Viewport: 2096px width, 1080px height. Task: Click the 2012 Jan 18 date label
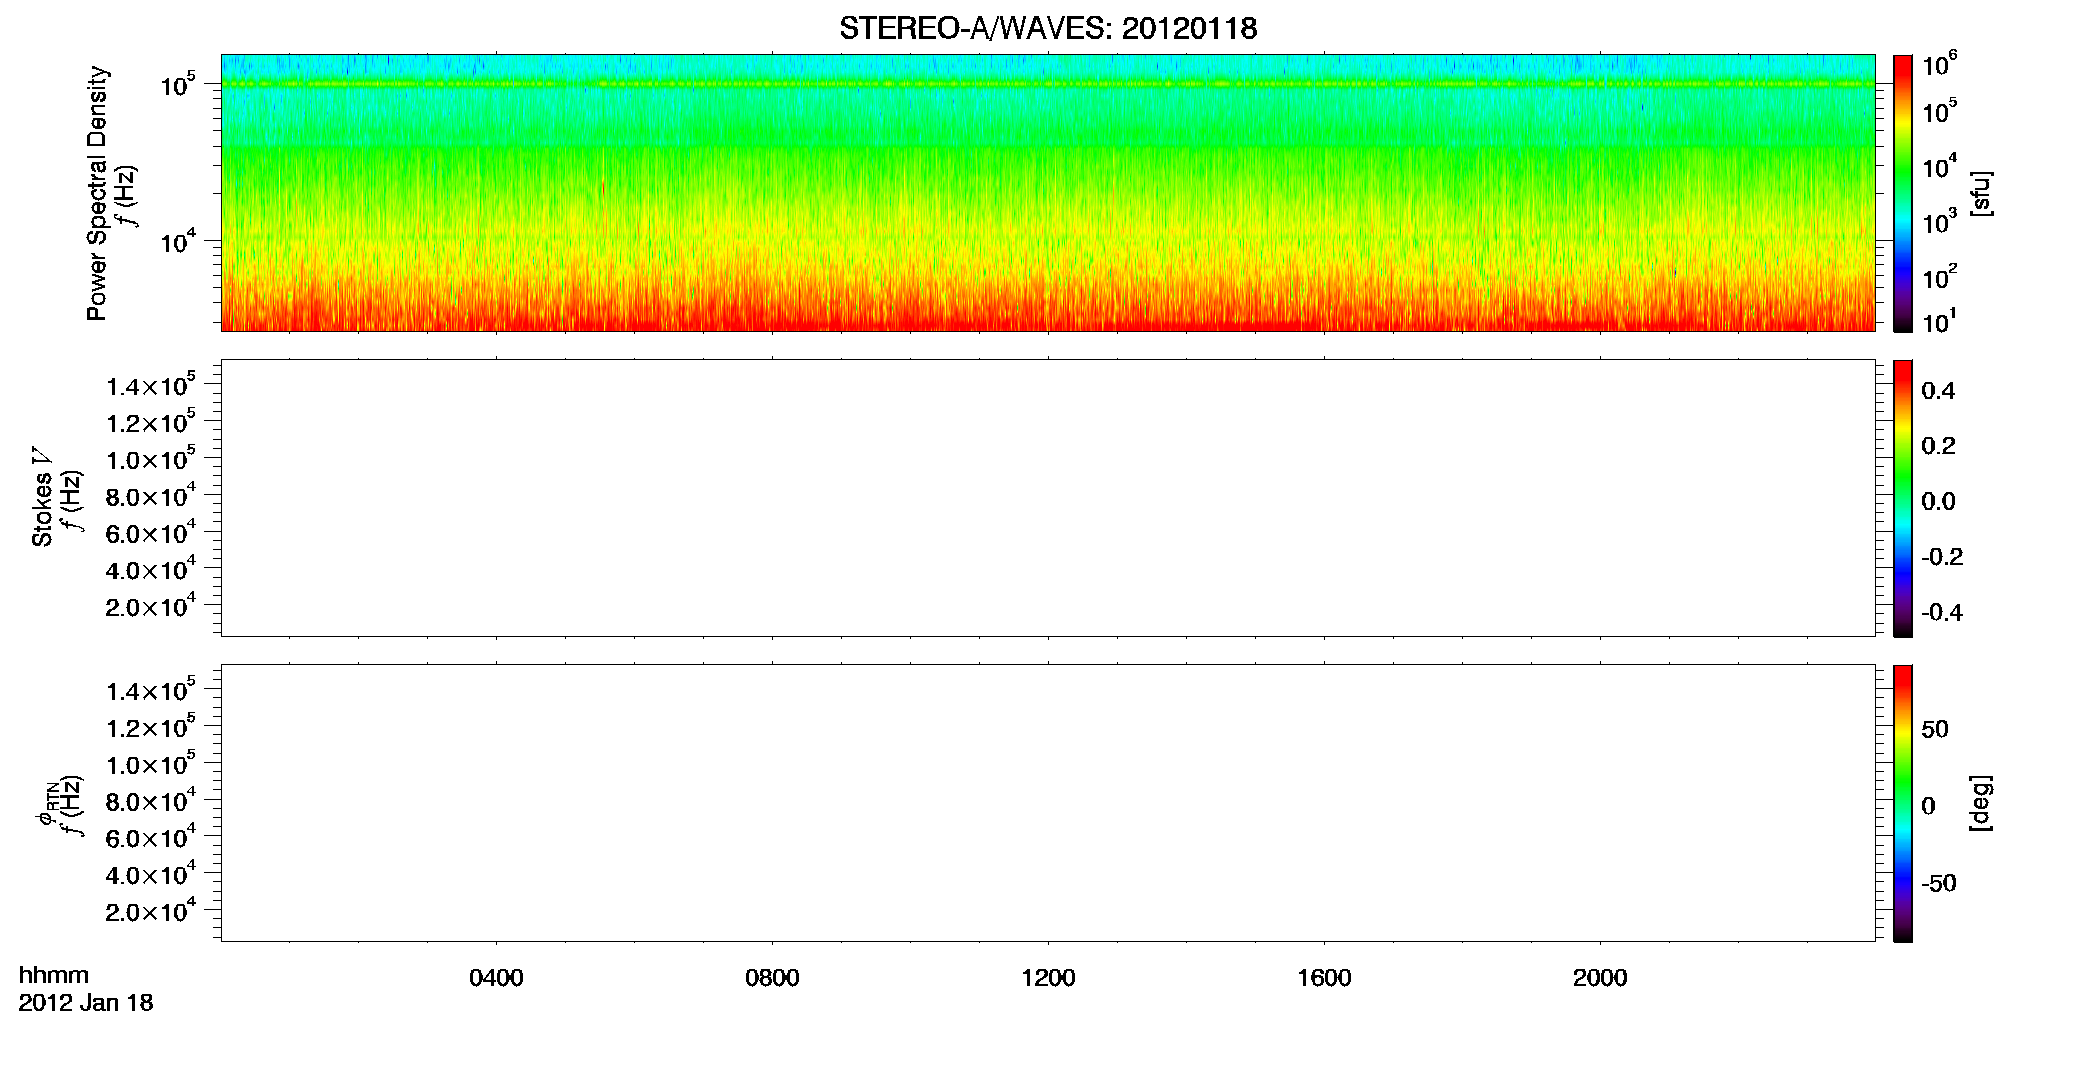tap(86, 1003)
